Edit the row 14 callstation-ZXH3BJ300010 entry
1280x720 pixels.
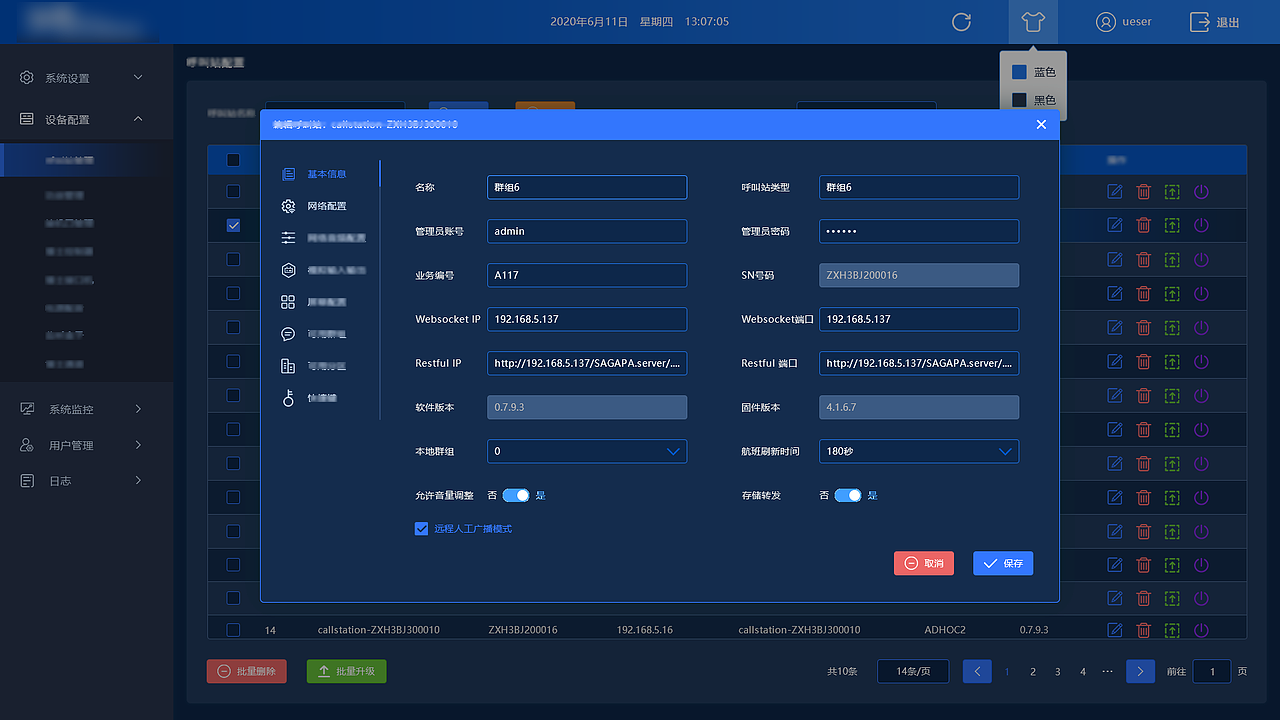click(1115, 630)
